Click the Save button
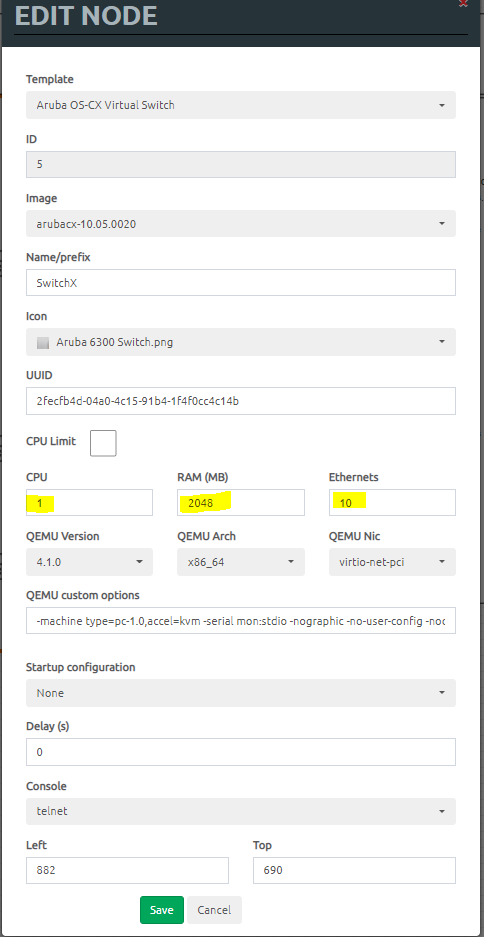484x937 pixels. (162, 910)
